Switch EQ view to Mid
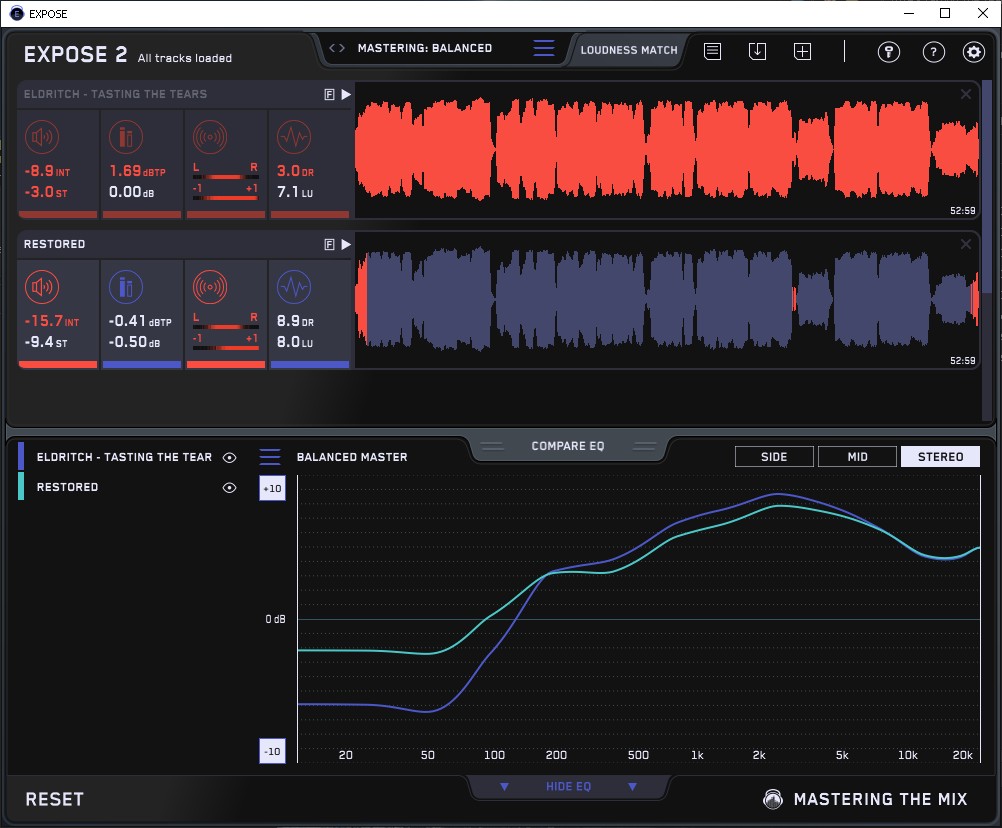 [857, 457]
